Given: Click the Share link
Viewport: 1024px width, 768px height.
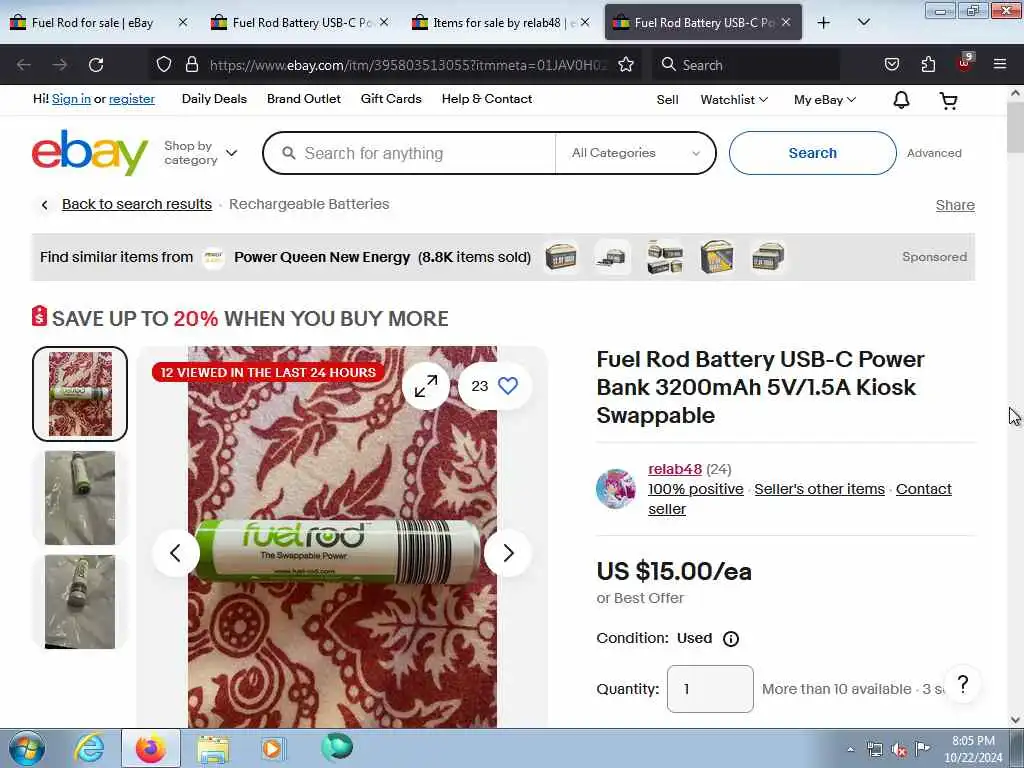Looking at the screenshot, I should tap(955, 205).
